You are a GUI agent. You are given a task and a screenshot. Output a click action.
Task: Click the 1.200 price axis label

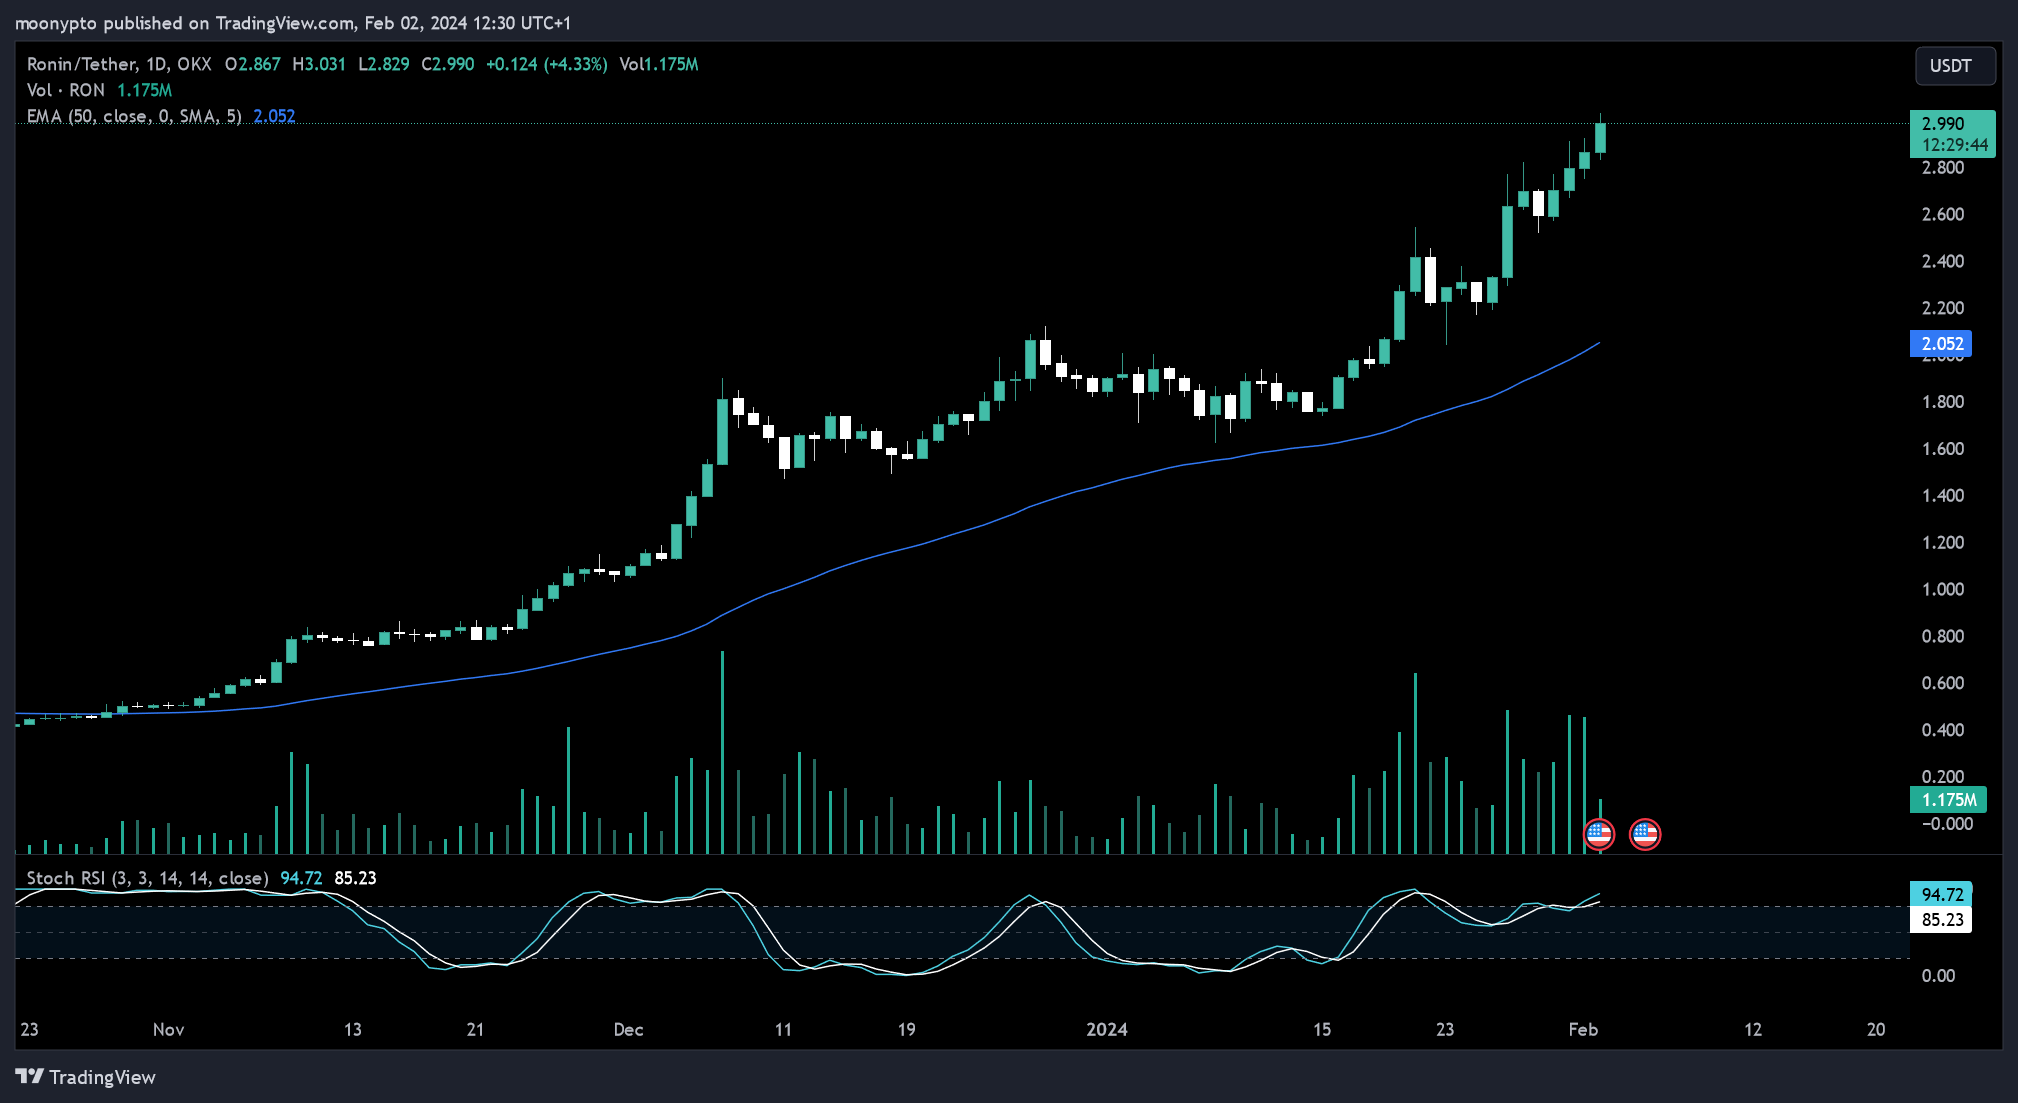click(x=1943, y=542)
